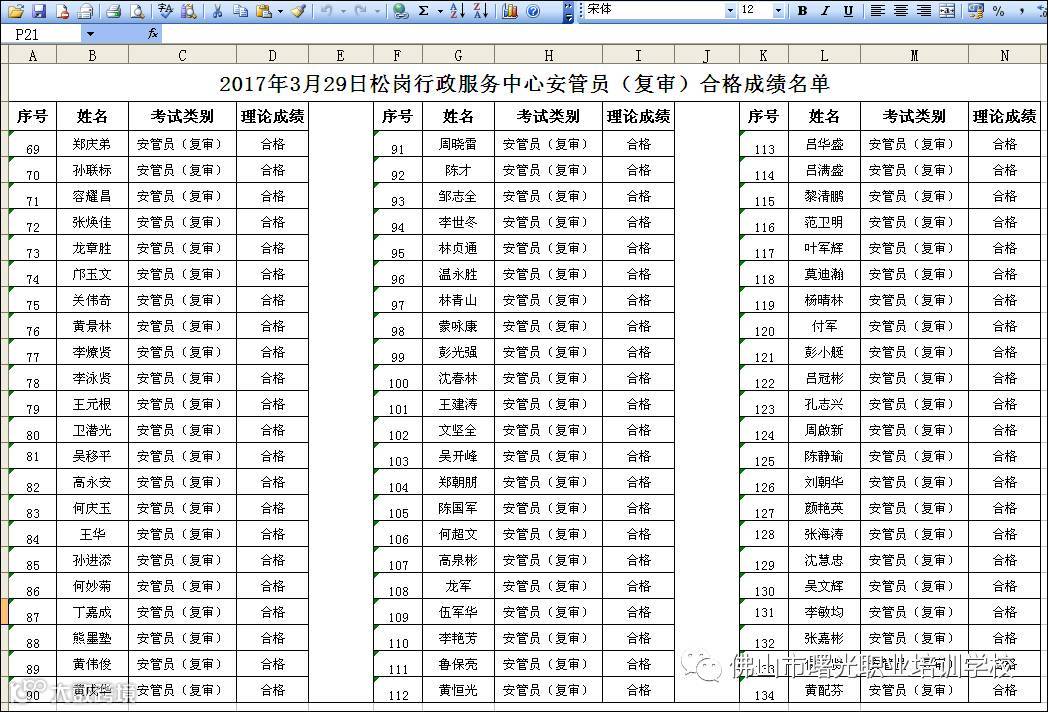Select column N header
Viewport: 1048px width, 712px height.
(1005, 55)
